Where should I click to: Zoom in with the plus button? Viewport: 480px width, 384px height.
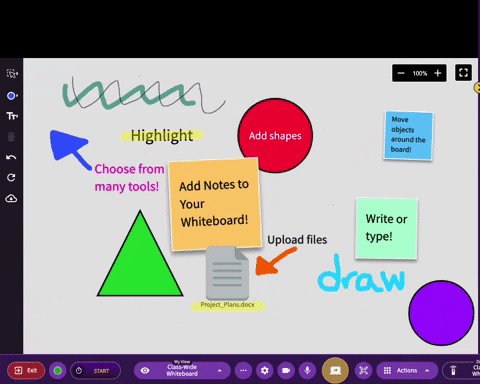[438, 73]
